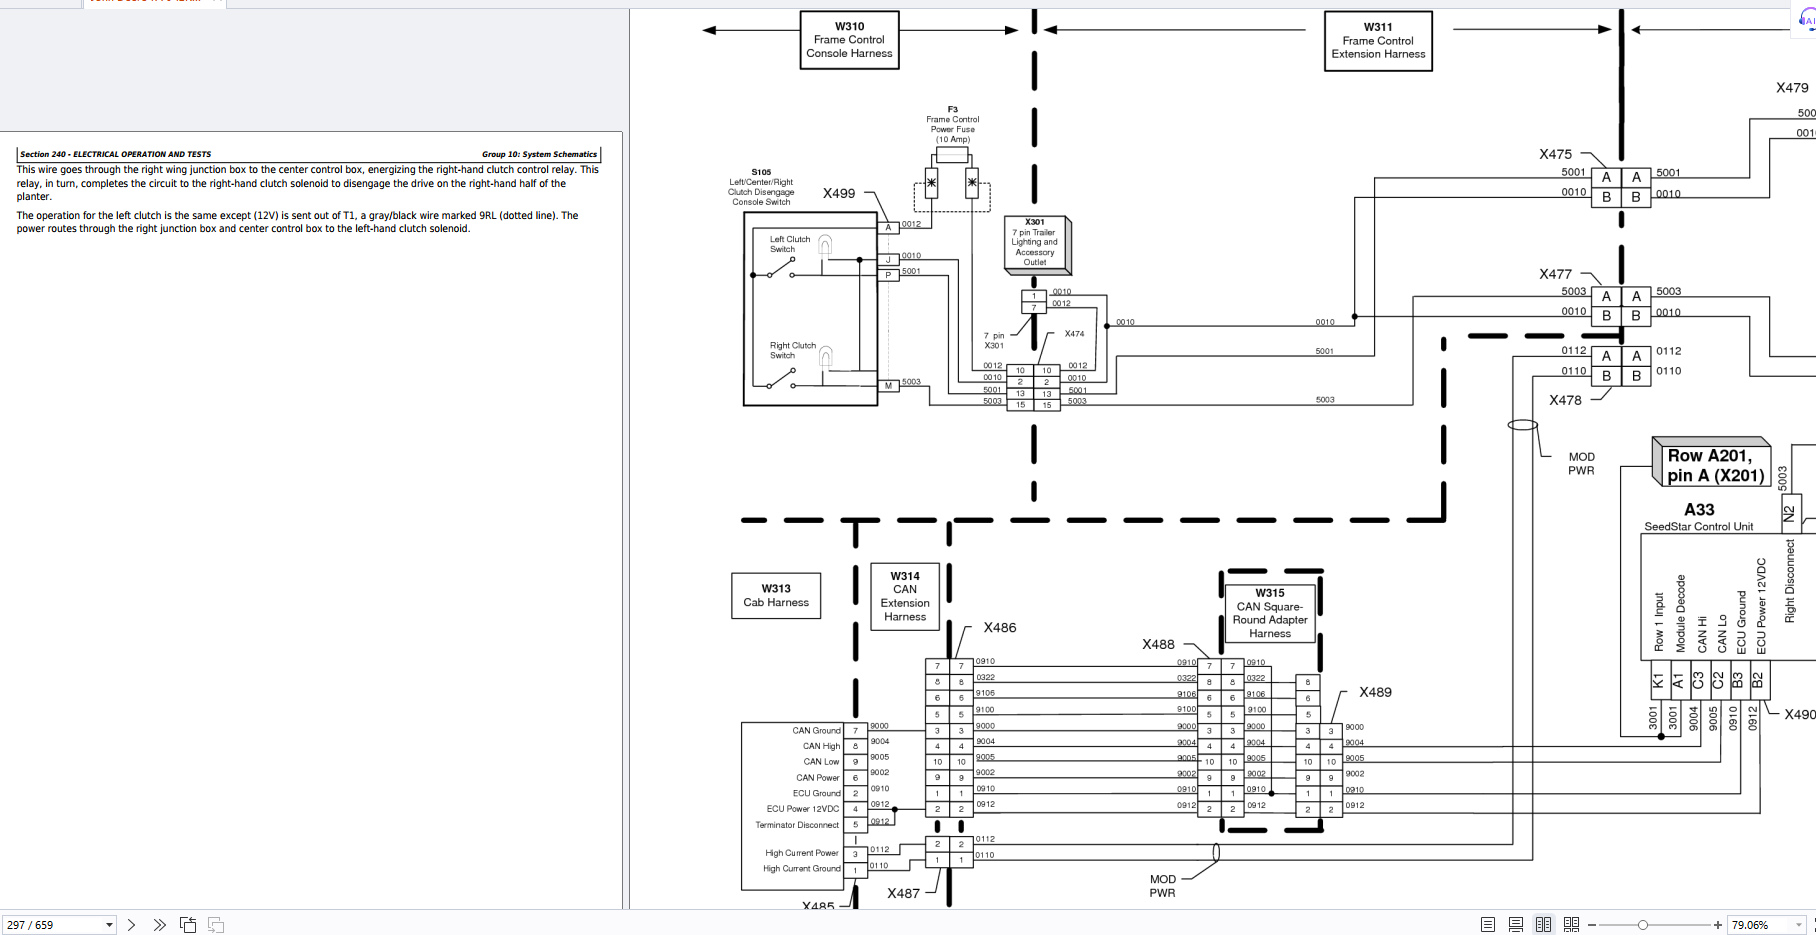Click the X475 connector label
Viewport: 1816px width, 935px height.
click(1555, 154)
